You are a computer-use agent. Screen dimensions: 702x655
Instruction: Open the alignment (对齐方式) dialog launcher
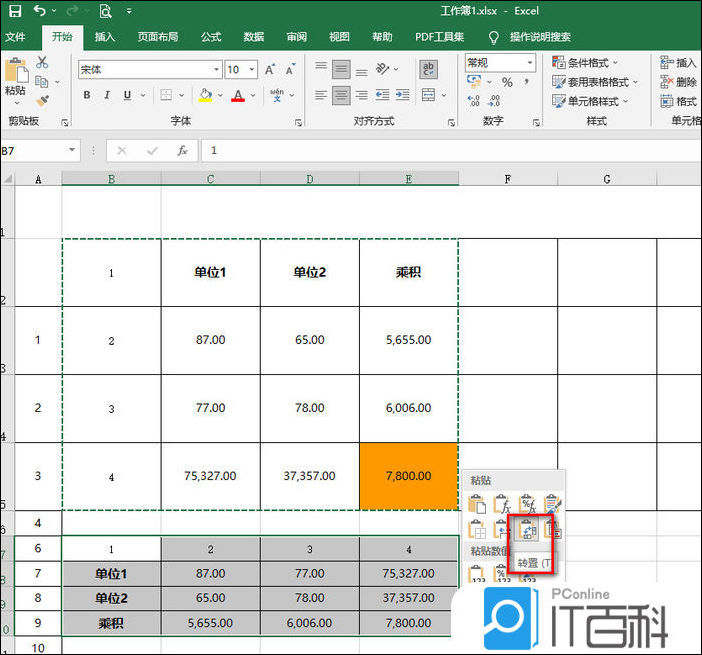coord(451,123)
